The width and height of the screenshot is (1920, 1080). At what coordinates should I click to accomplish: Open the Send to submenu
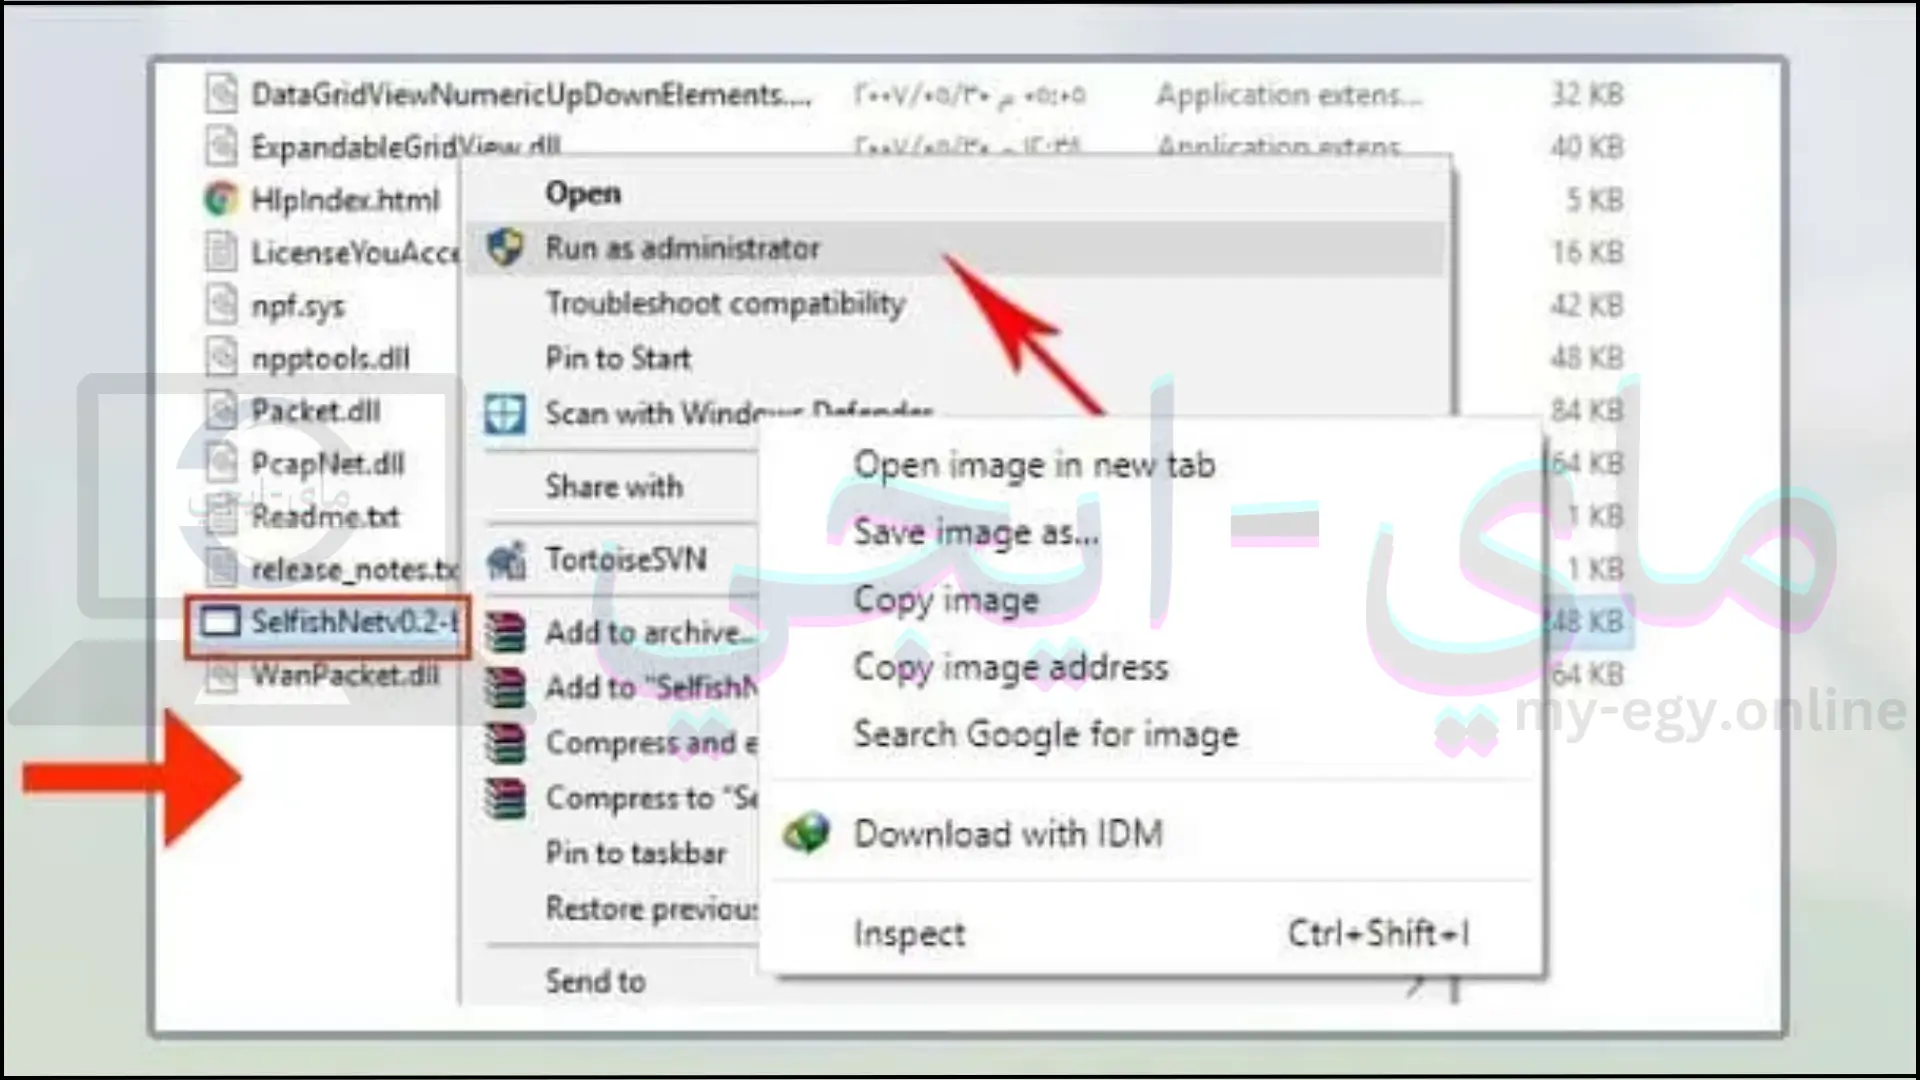595,981
